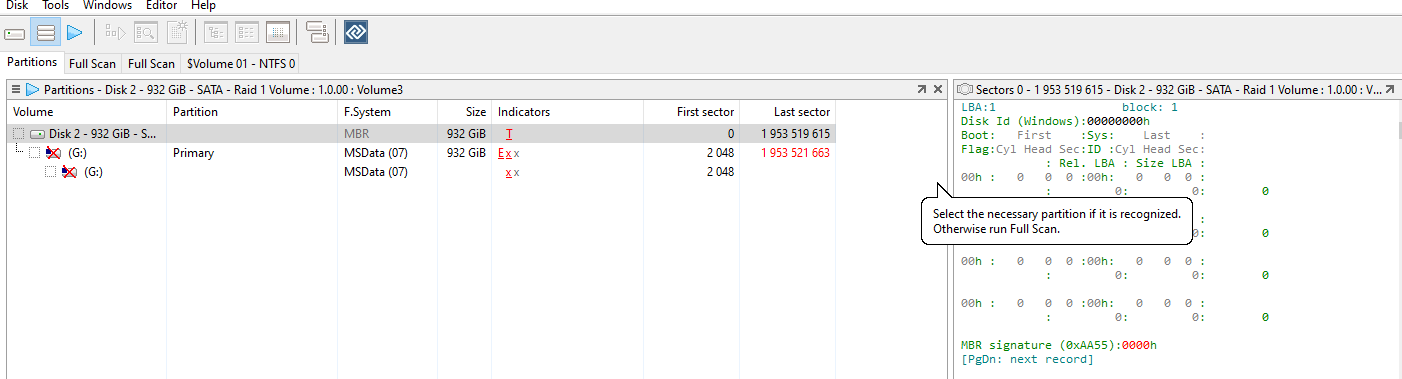Tick the checkbox for the nested (G:) volume

tap(50, 172)
